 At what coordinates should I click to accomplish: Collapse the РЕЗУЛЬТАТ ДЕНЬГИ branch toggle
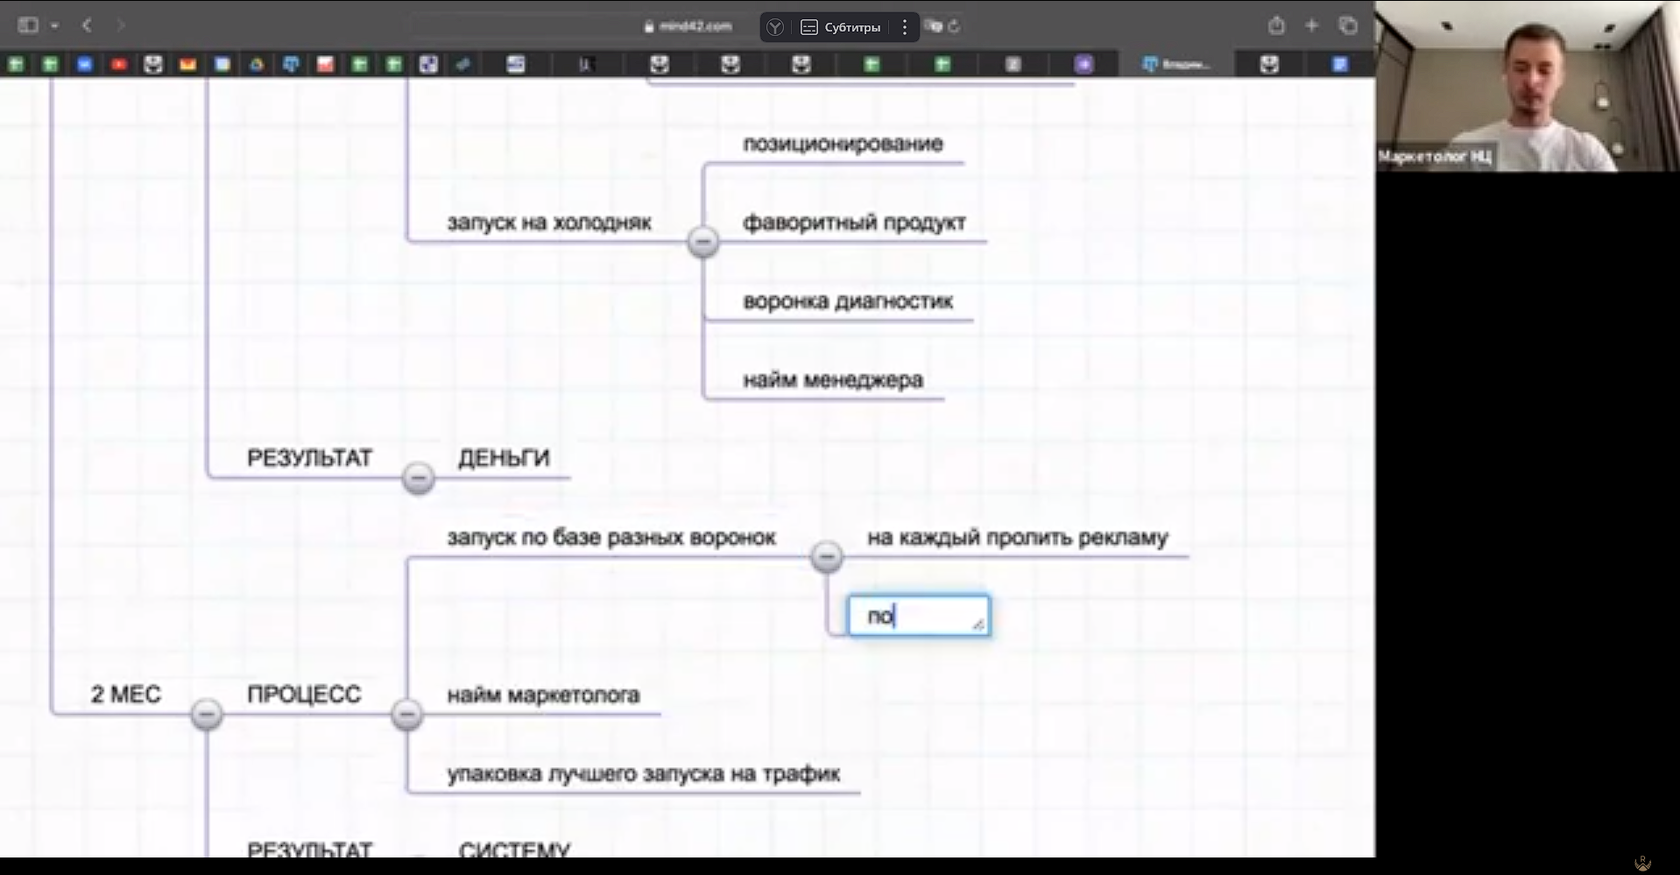tap(418, 477)
